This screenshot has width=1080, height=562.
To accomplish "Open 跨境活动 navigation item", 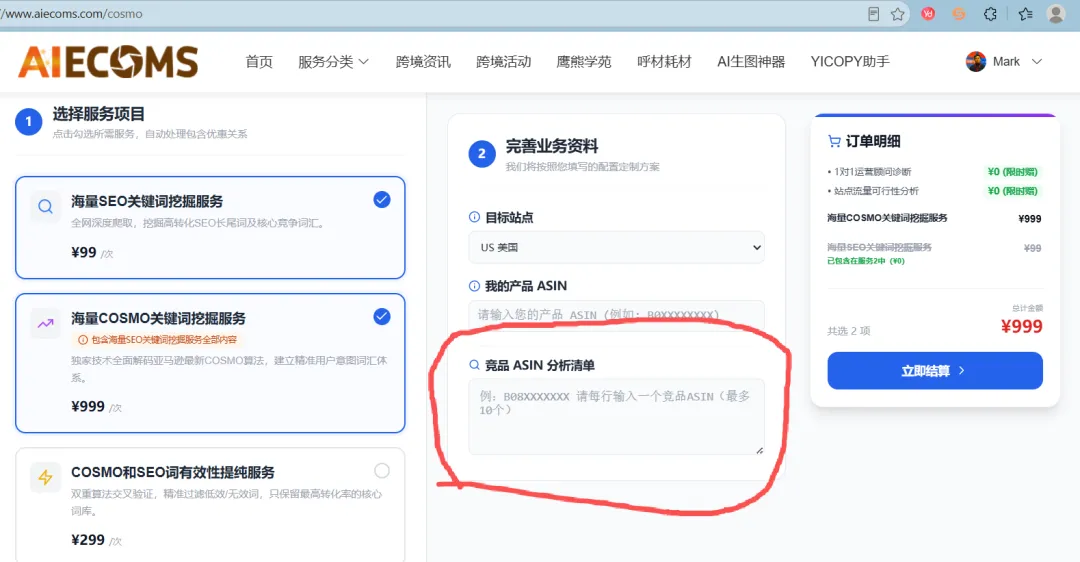I will pyautogui.click(x=503, y=61).
